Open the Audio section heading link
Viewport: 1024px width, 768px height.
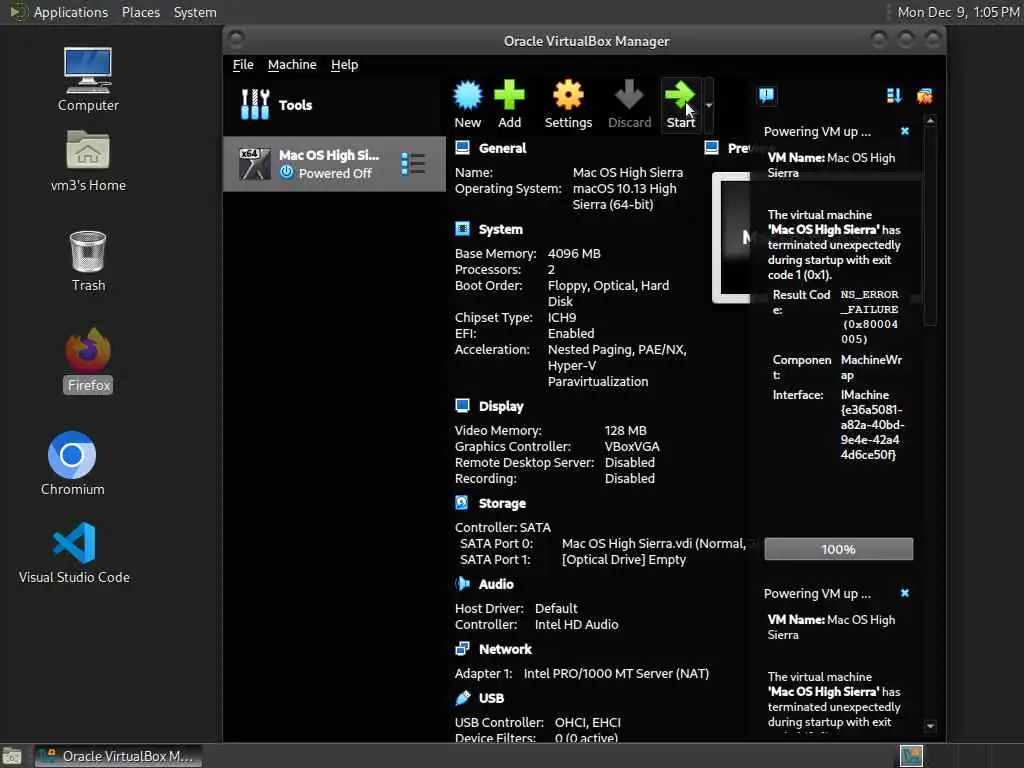[x=496, y=584]
